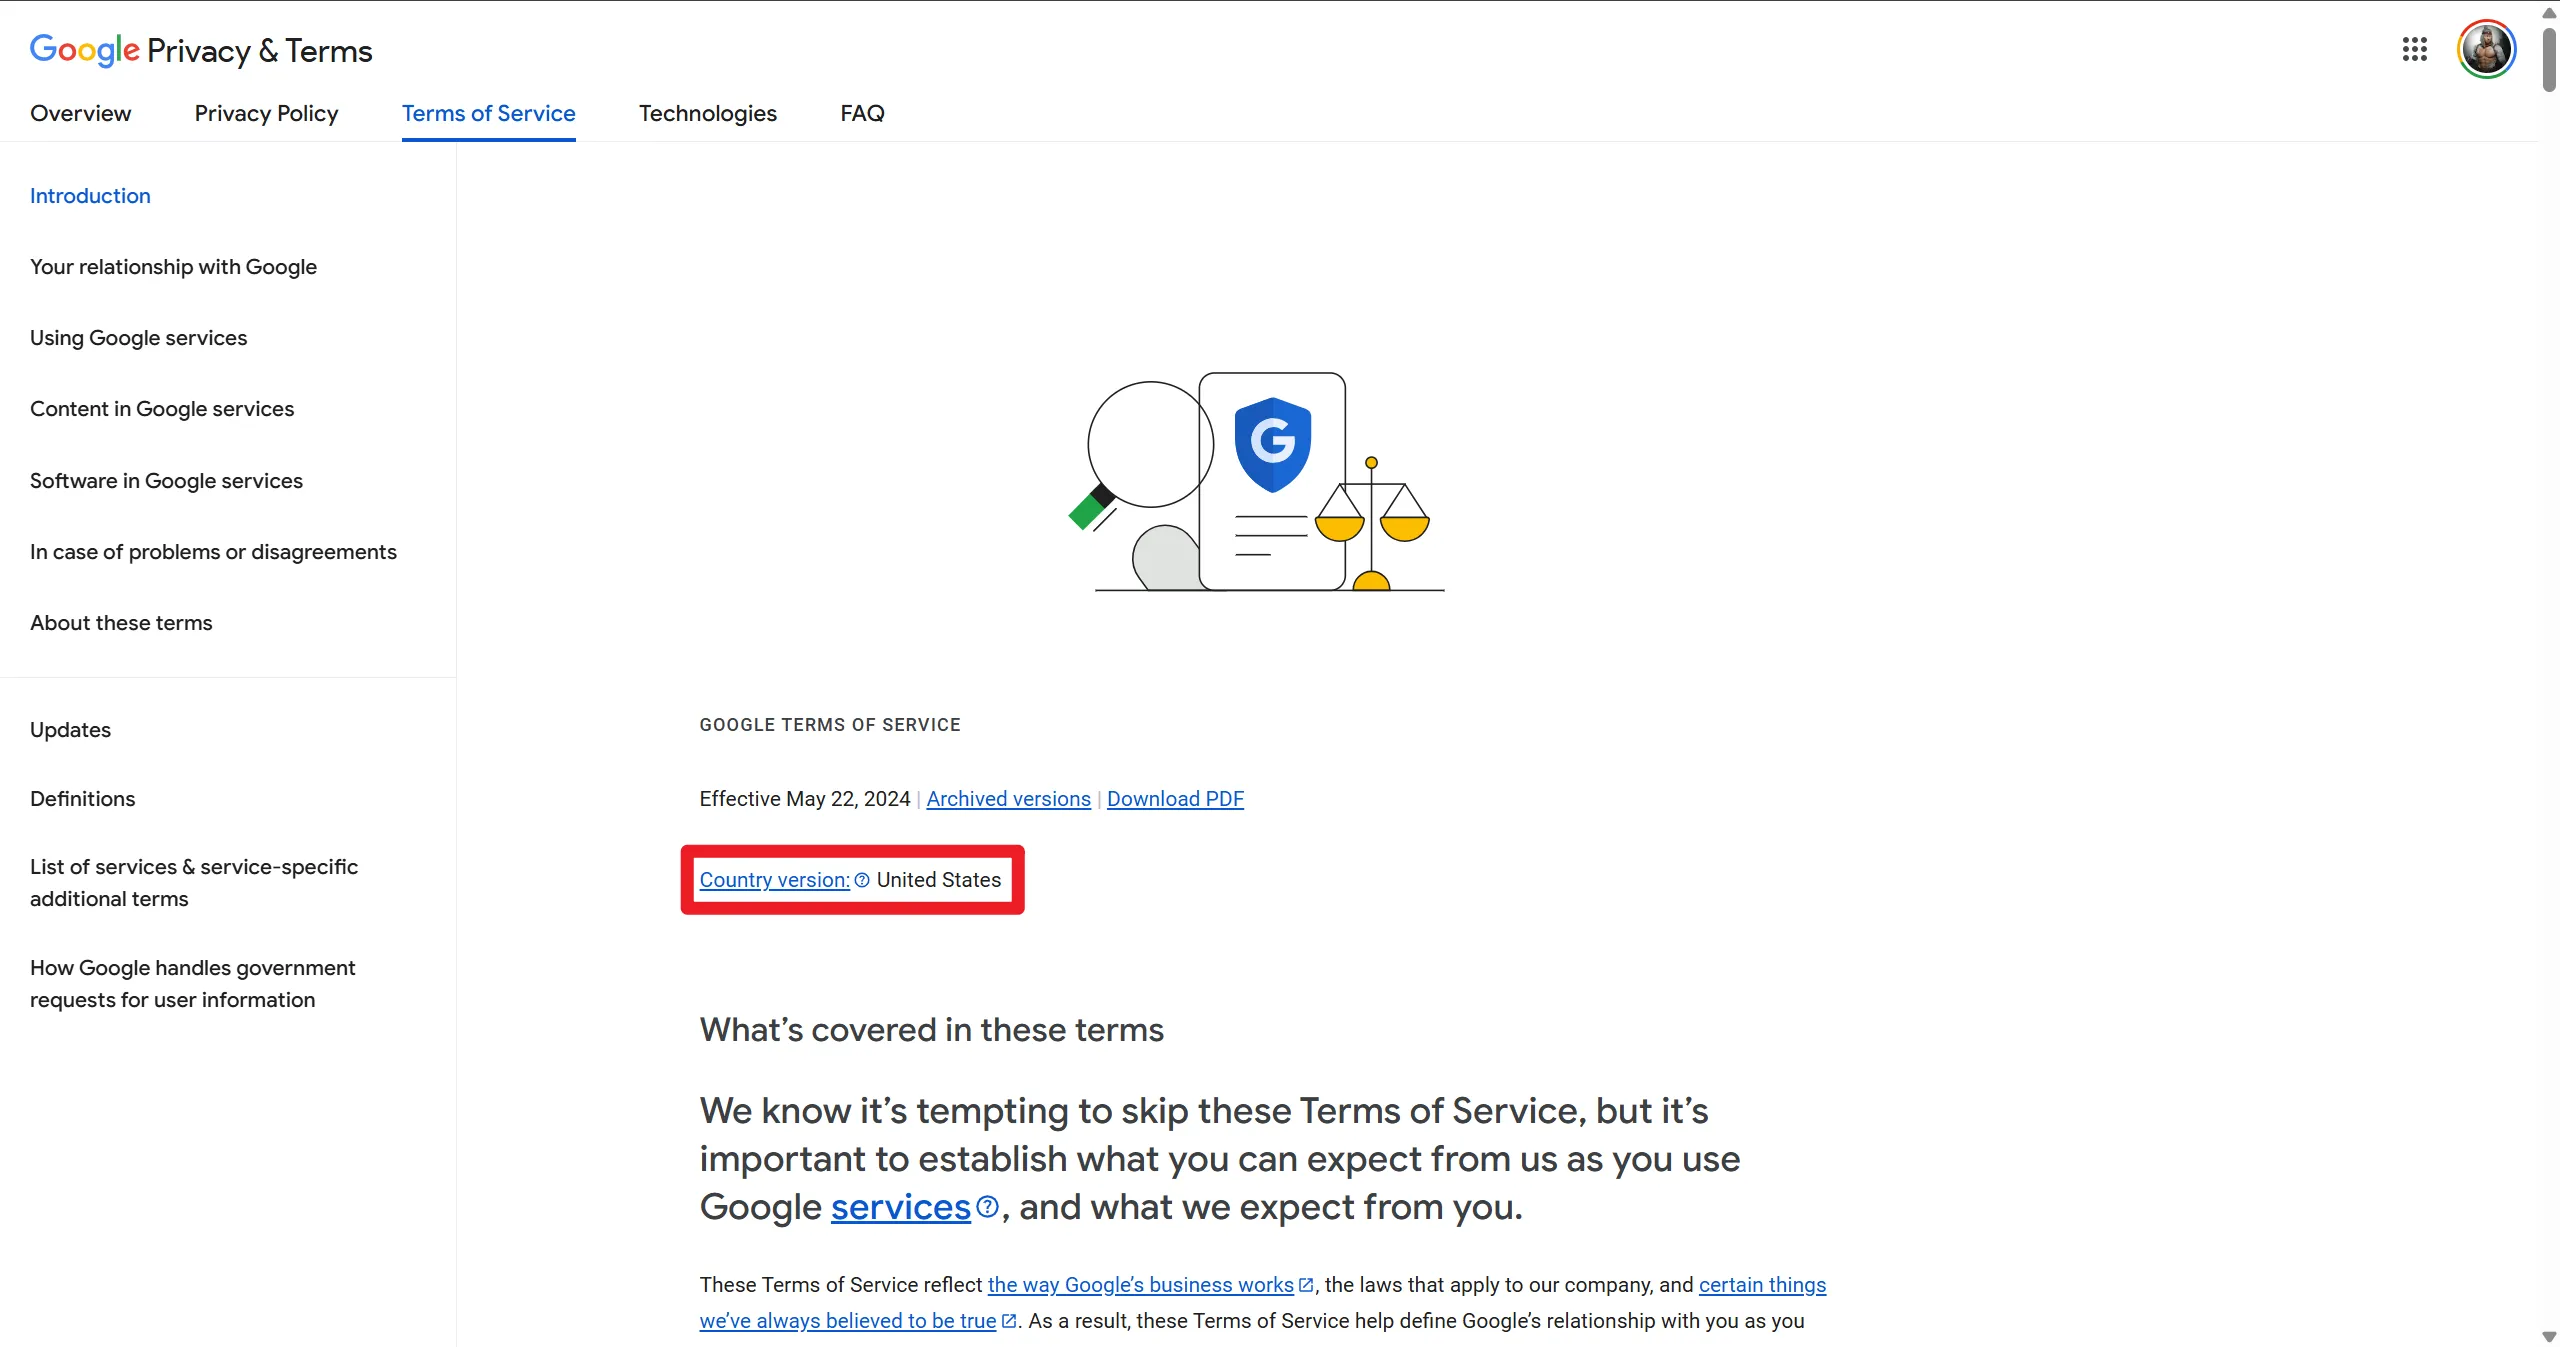Open Archived versions of the terms
The height and width of the screenshot is (1347, 2560).
[1007, 798]
